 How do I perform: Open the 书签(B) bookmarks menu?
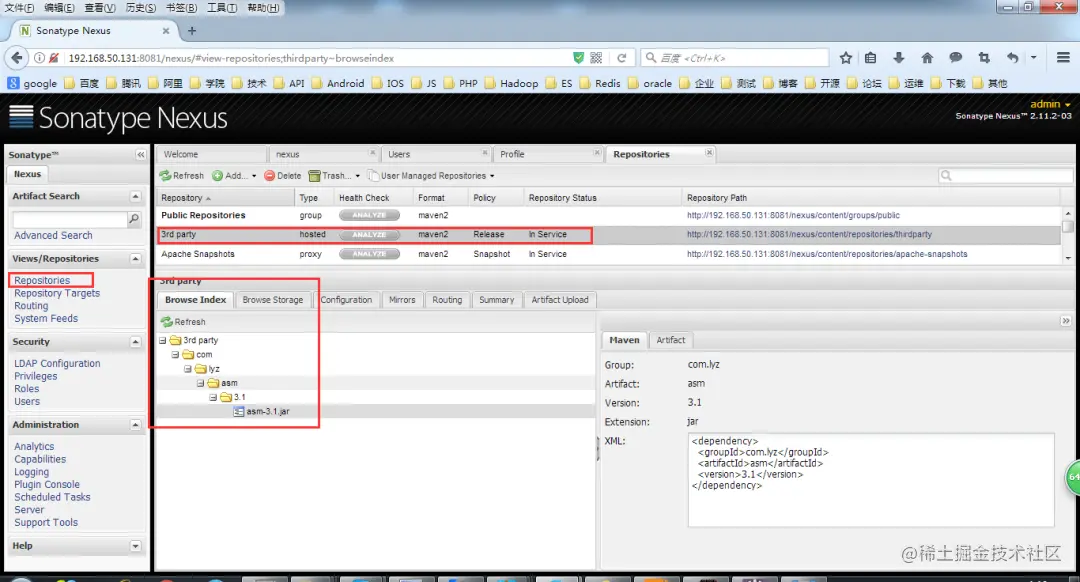181,8
